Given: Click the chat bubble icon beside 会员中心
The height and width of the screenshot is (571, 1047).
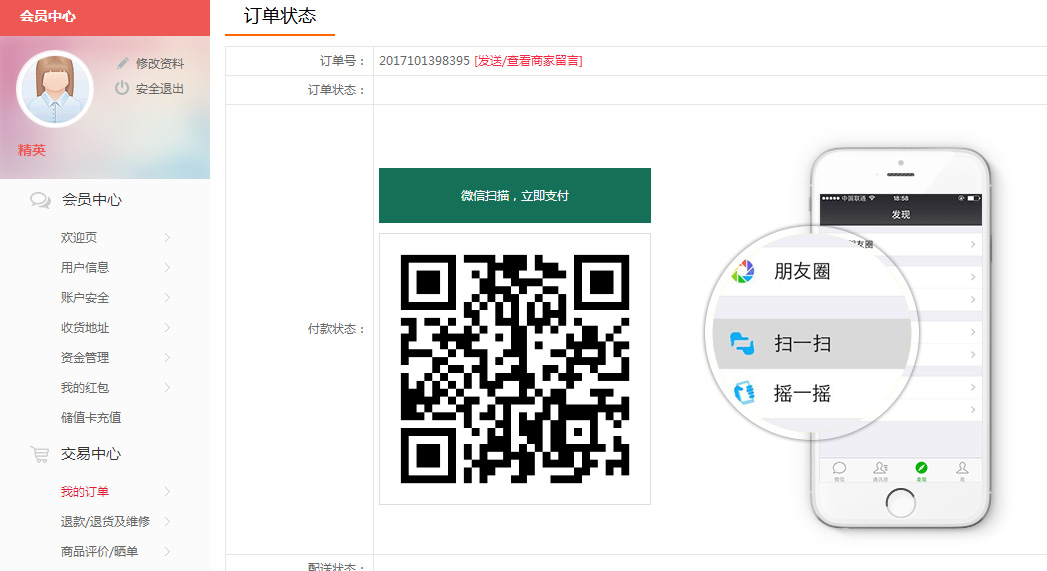Looking at the screenshot, I should (40, 200).
